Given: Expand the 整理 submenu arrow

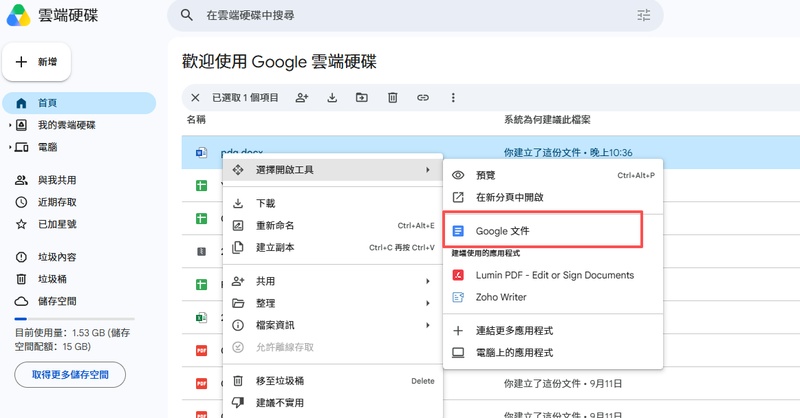Looking at the screenshot, I should [x=428, y=303].
